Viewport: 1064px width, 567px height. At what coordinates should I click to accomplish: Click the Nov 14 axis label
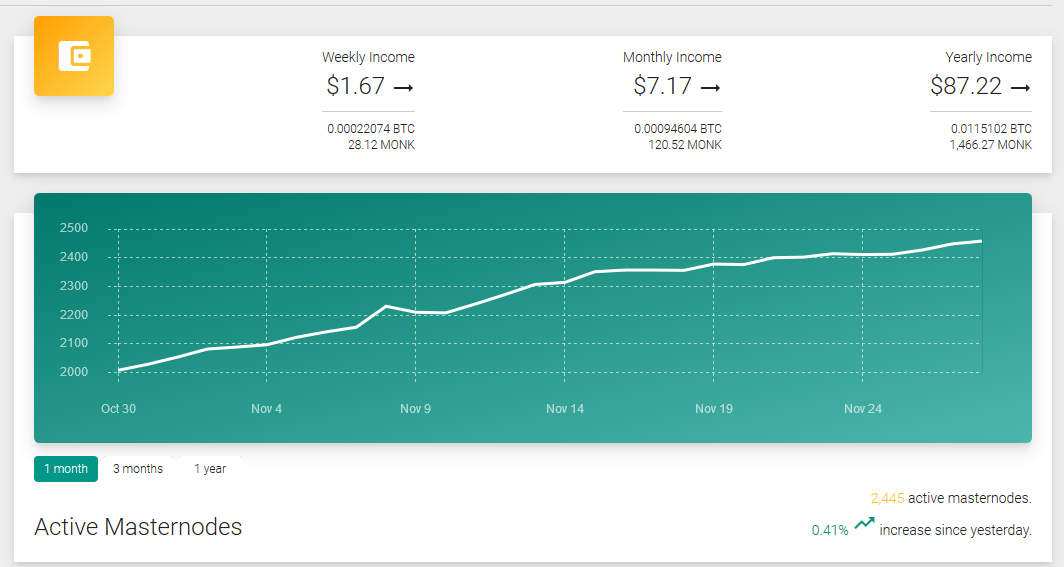(x=565, y=408)
